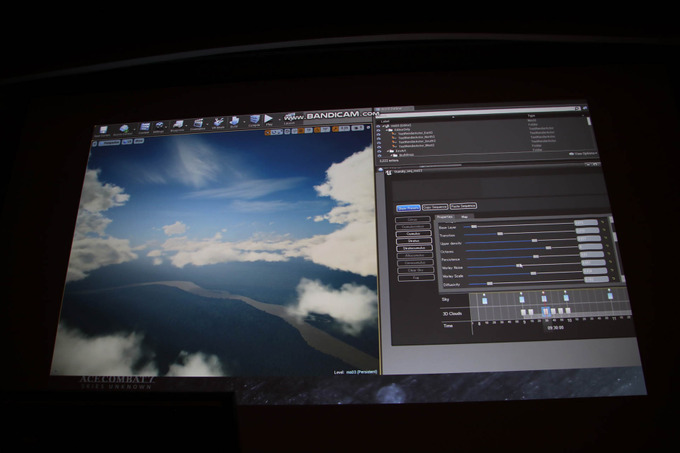The height and width of the screenshot is (453, 680).
Task: Click the Octaves slider handle
Action: tap(548, 248)
